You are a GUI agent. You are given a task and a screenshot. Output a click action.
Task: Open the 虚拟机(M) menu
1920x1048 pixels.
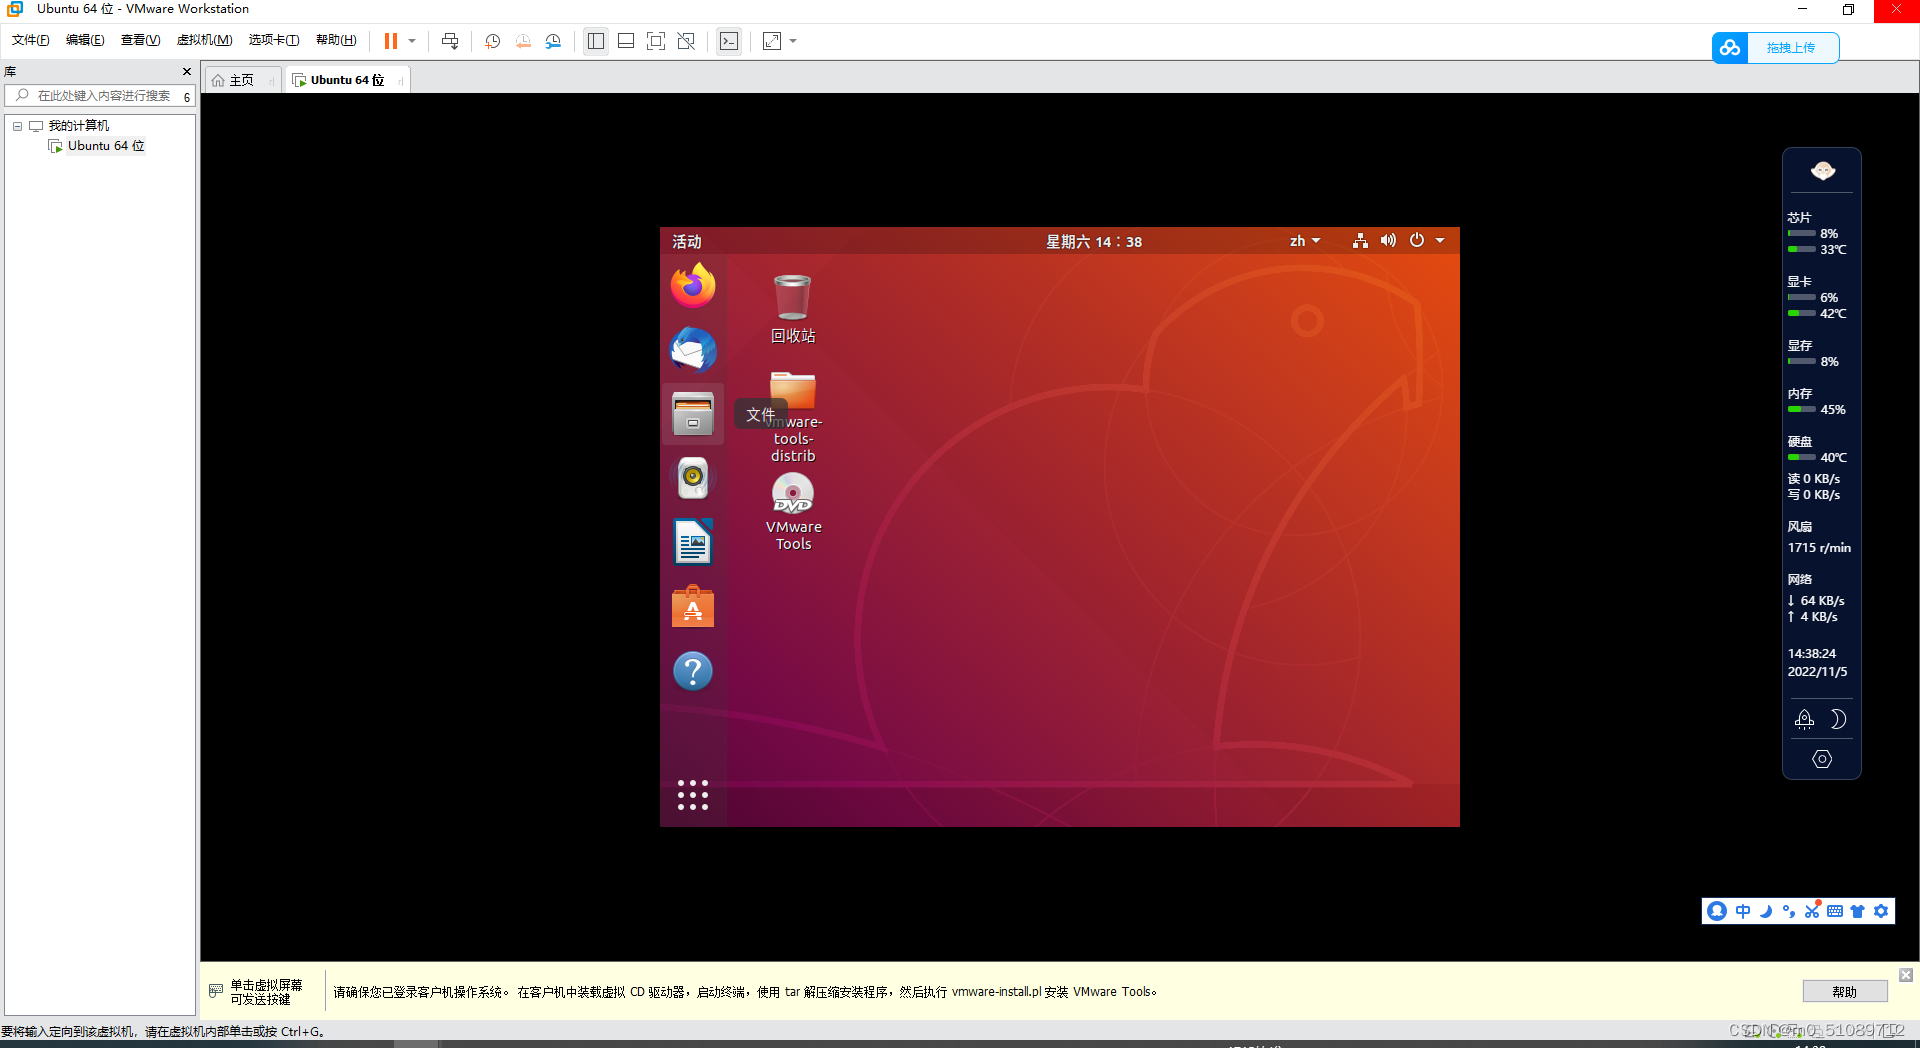point(204,40)
